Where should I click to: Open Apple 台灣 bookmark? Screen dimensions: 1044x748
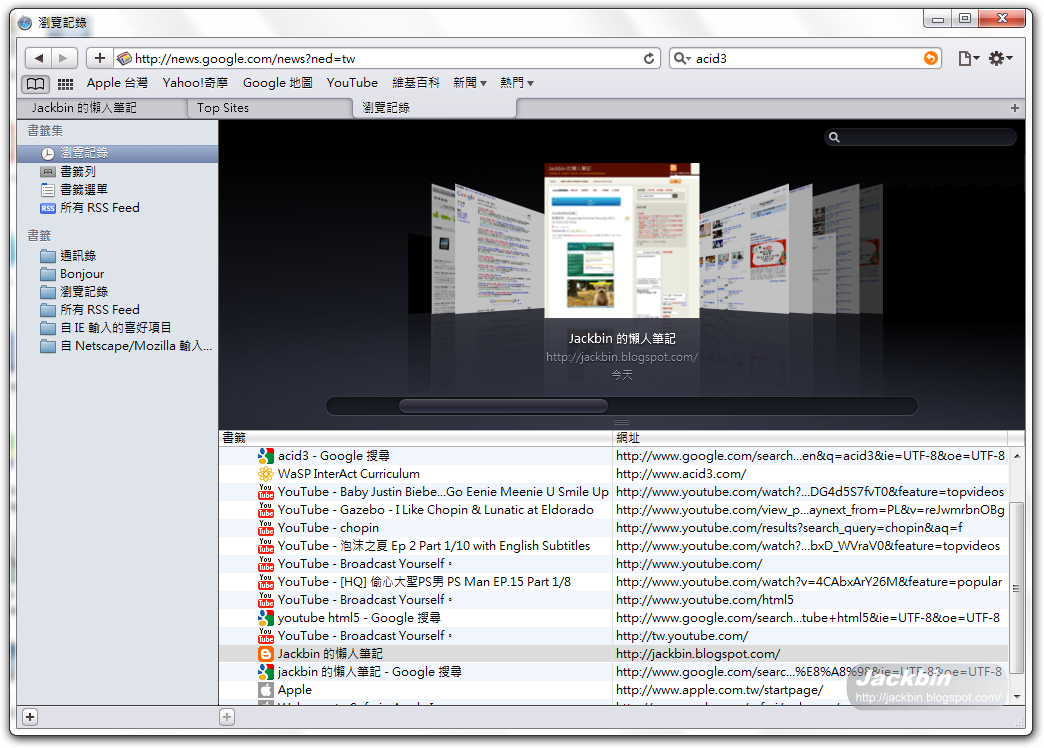point(117,83)
